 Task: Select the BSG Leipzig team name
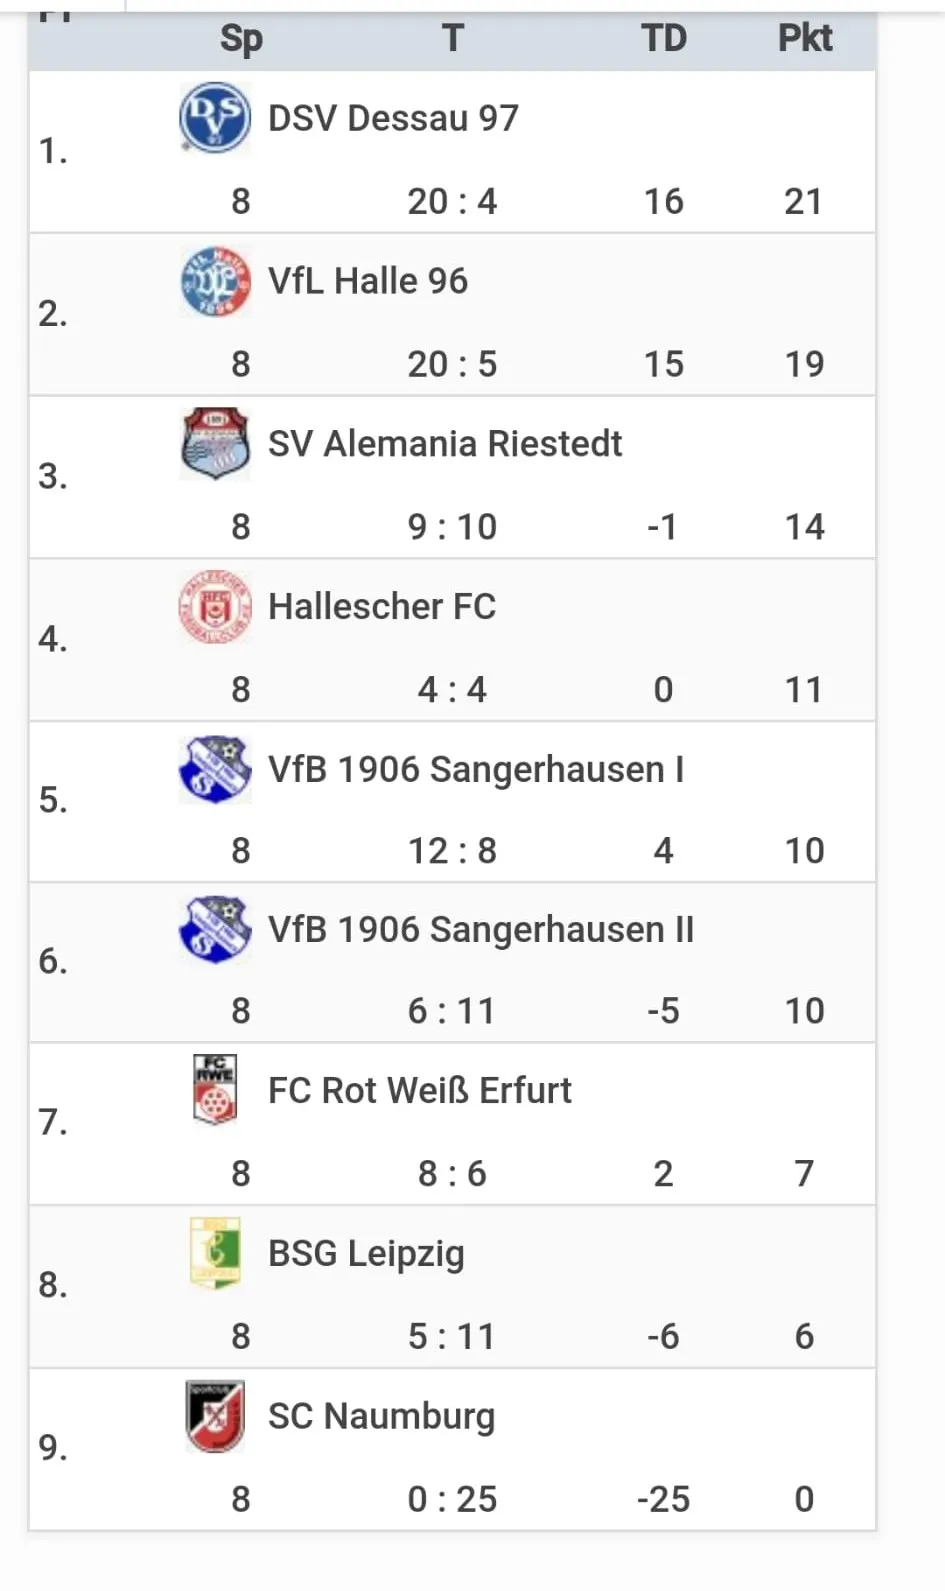pos(366,1253)
